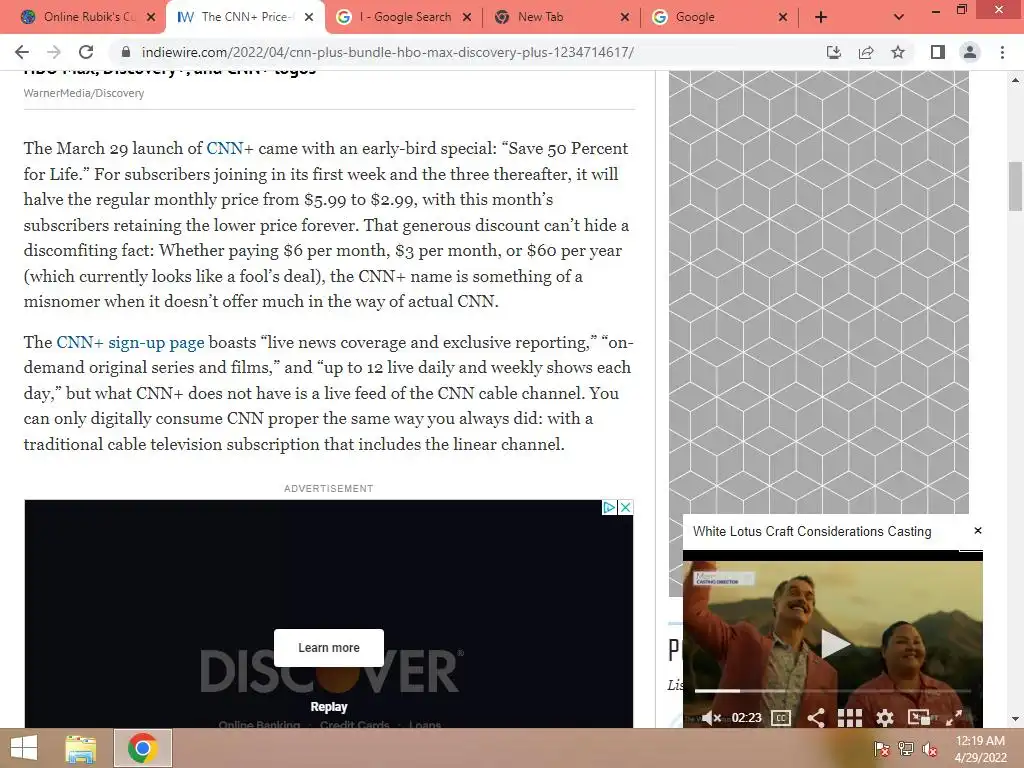1024x768 pixels.
Task: Open the Windows Start menu
Action: (24, 748)
